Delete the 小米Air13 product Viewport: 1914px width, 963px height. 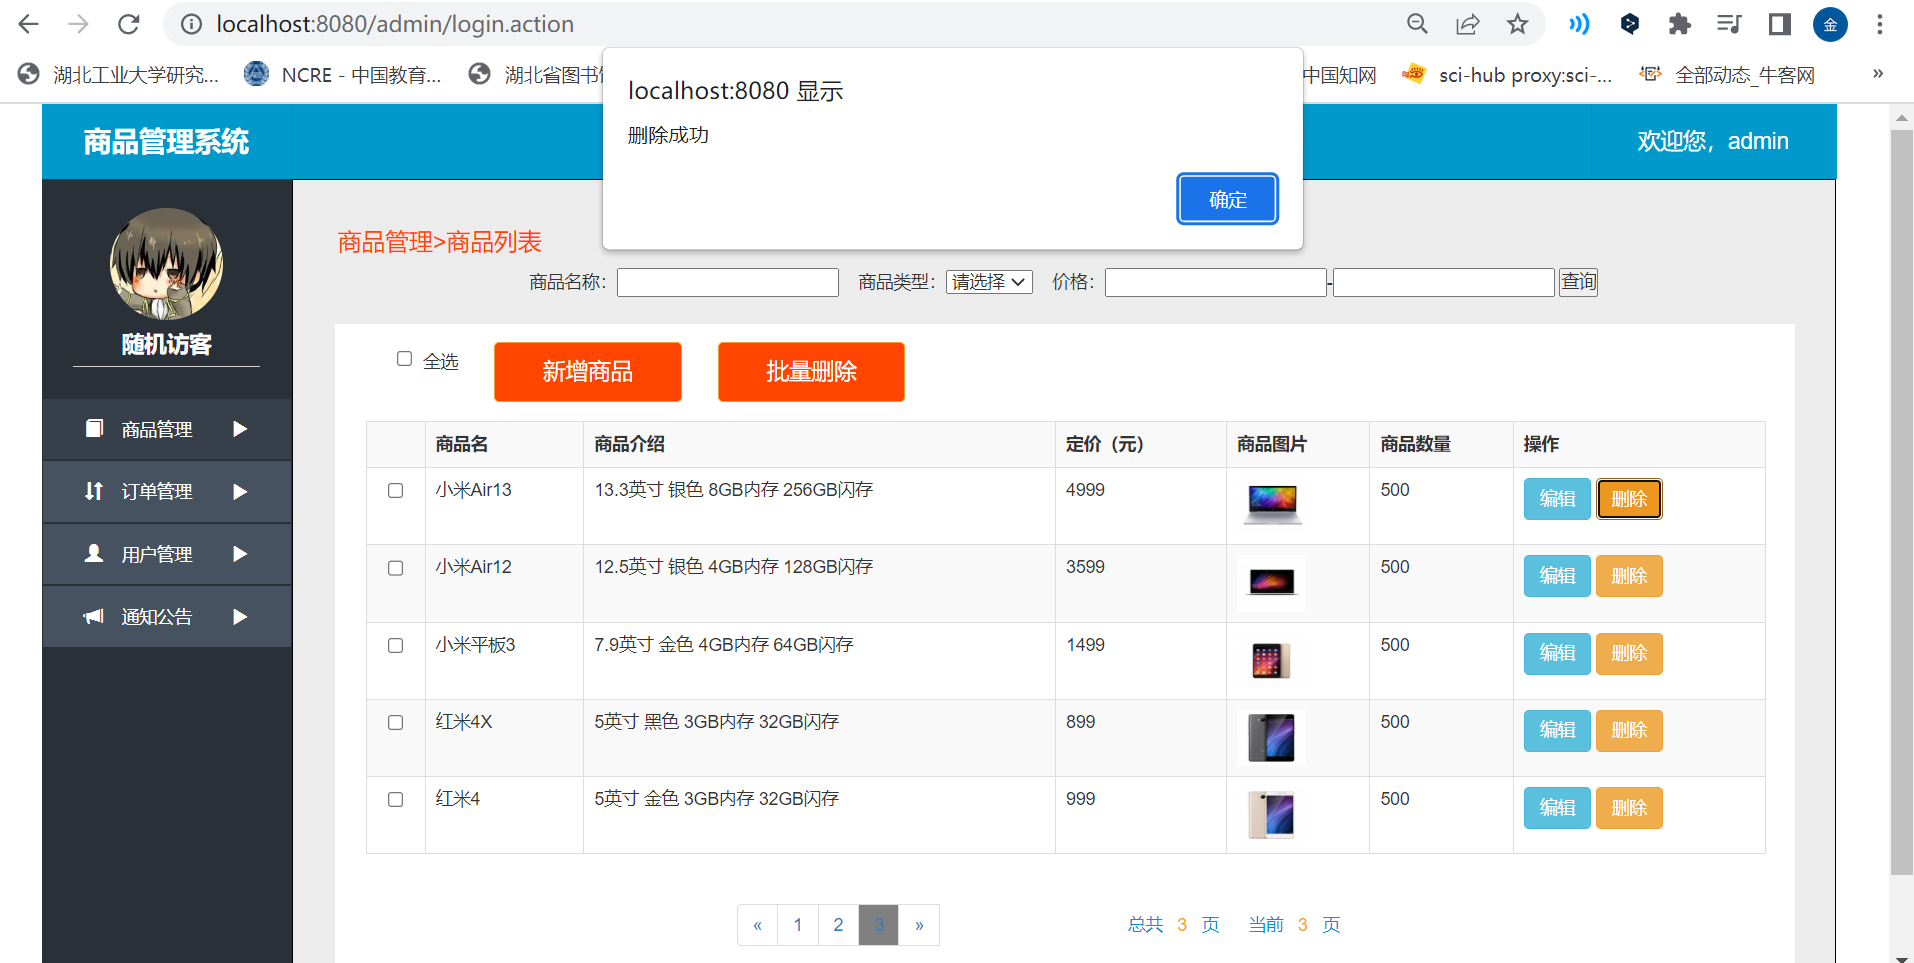pos(1629,499)
